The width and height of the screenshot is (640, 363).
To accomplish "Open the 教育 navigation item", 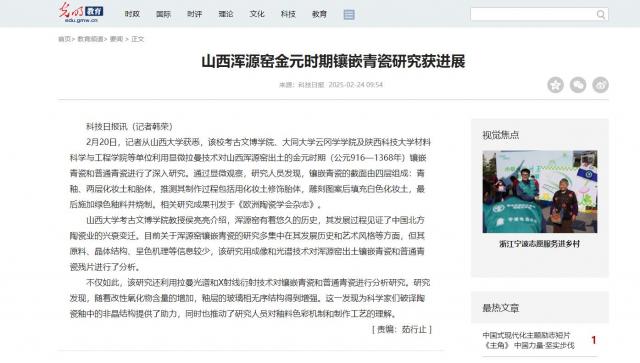I will [x=319, y=14].
